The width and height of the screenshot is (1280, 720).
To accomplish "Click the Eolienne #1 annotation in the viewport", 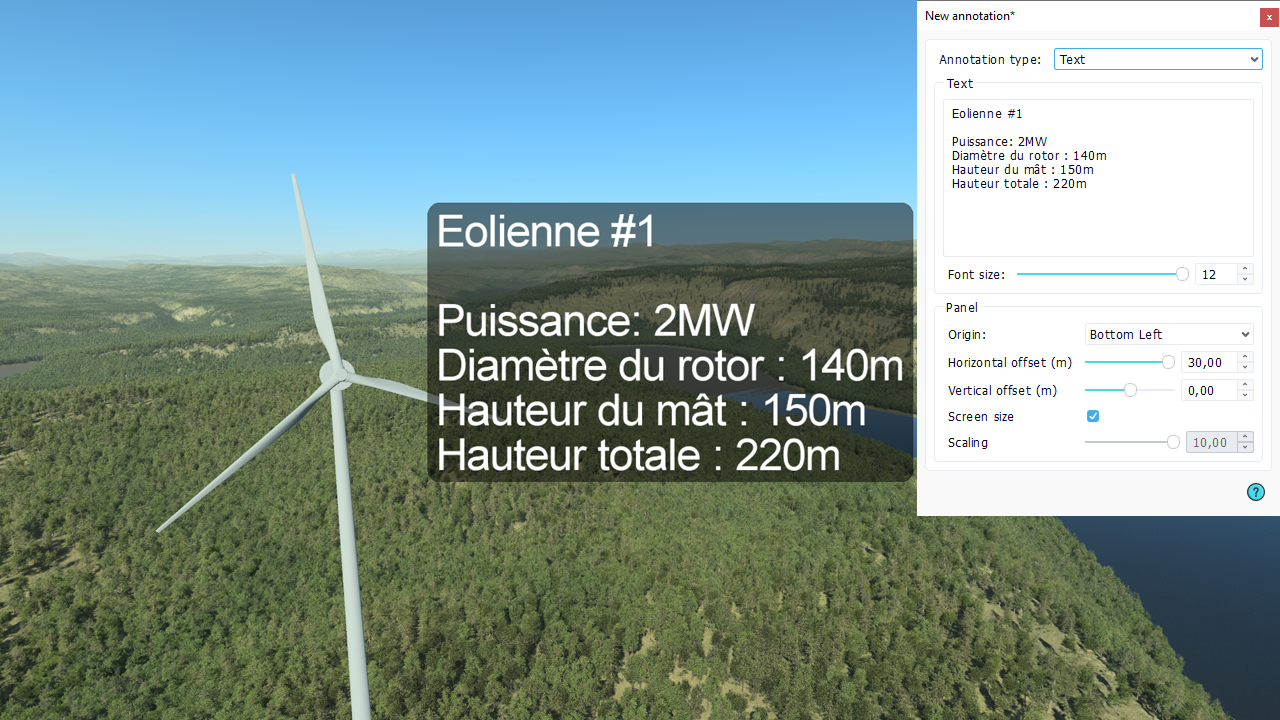I will [x=669, y=342].
